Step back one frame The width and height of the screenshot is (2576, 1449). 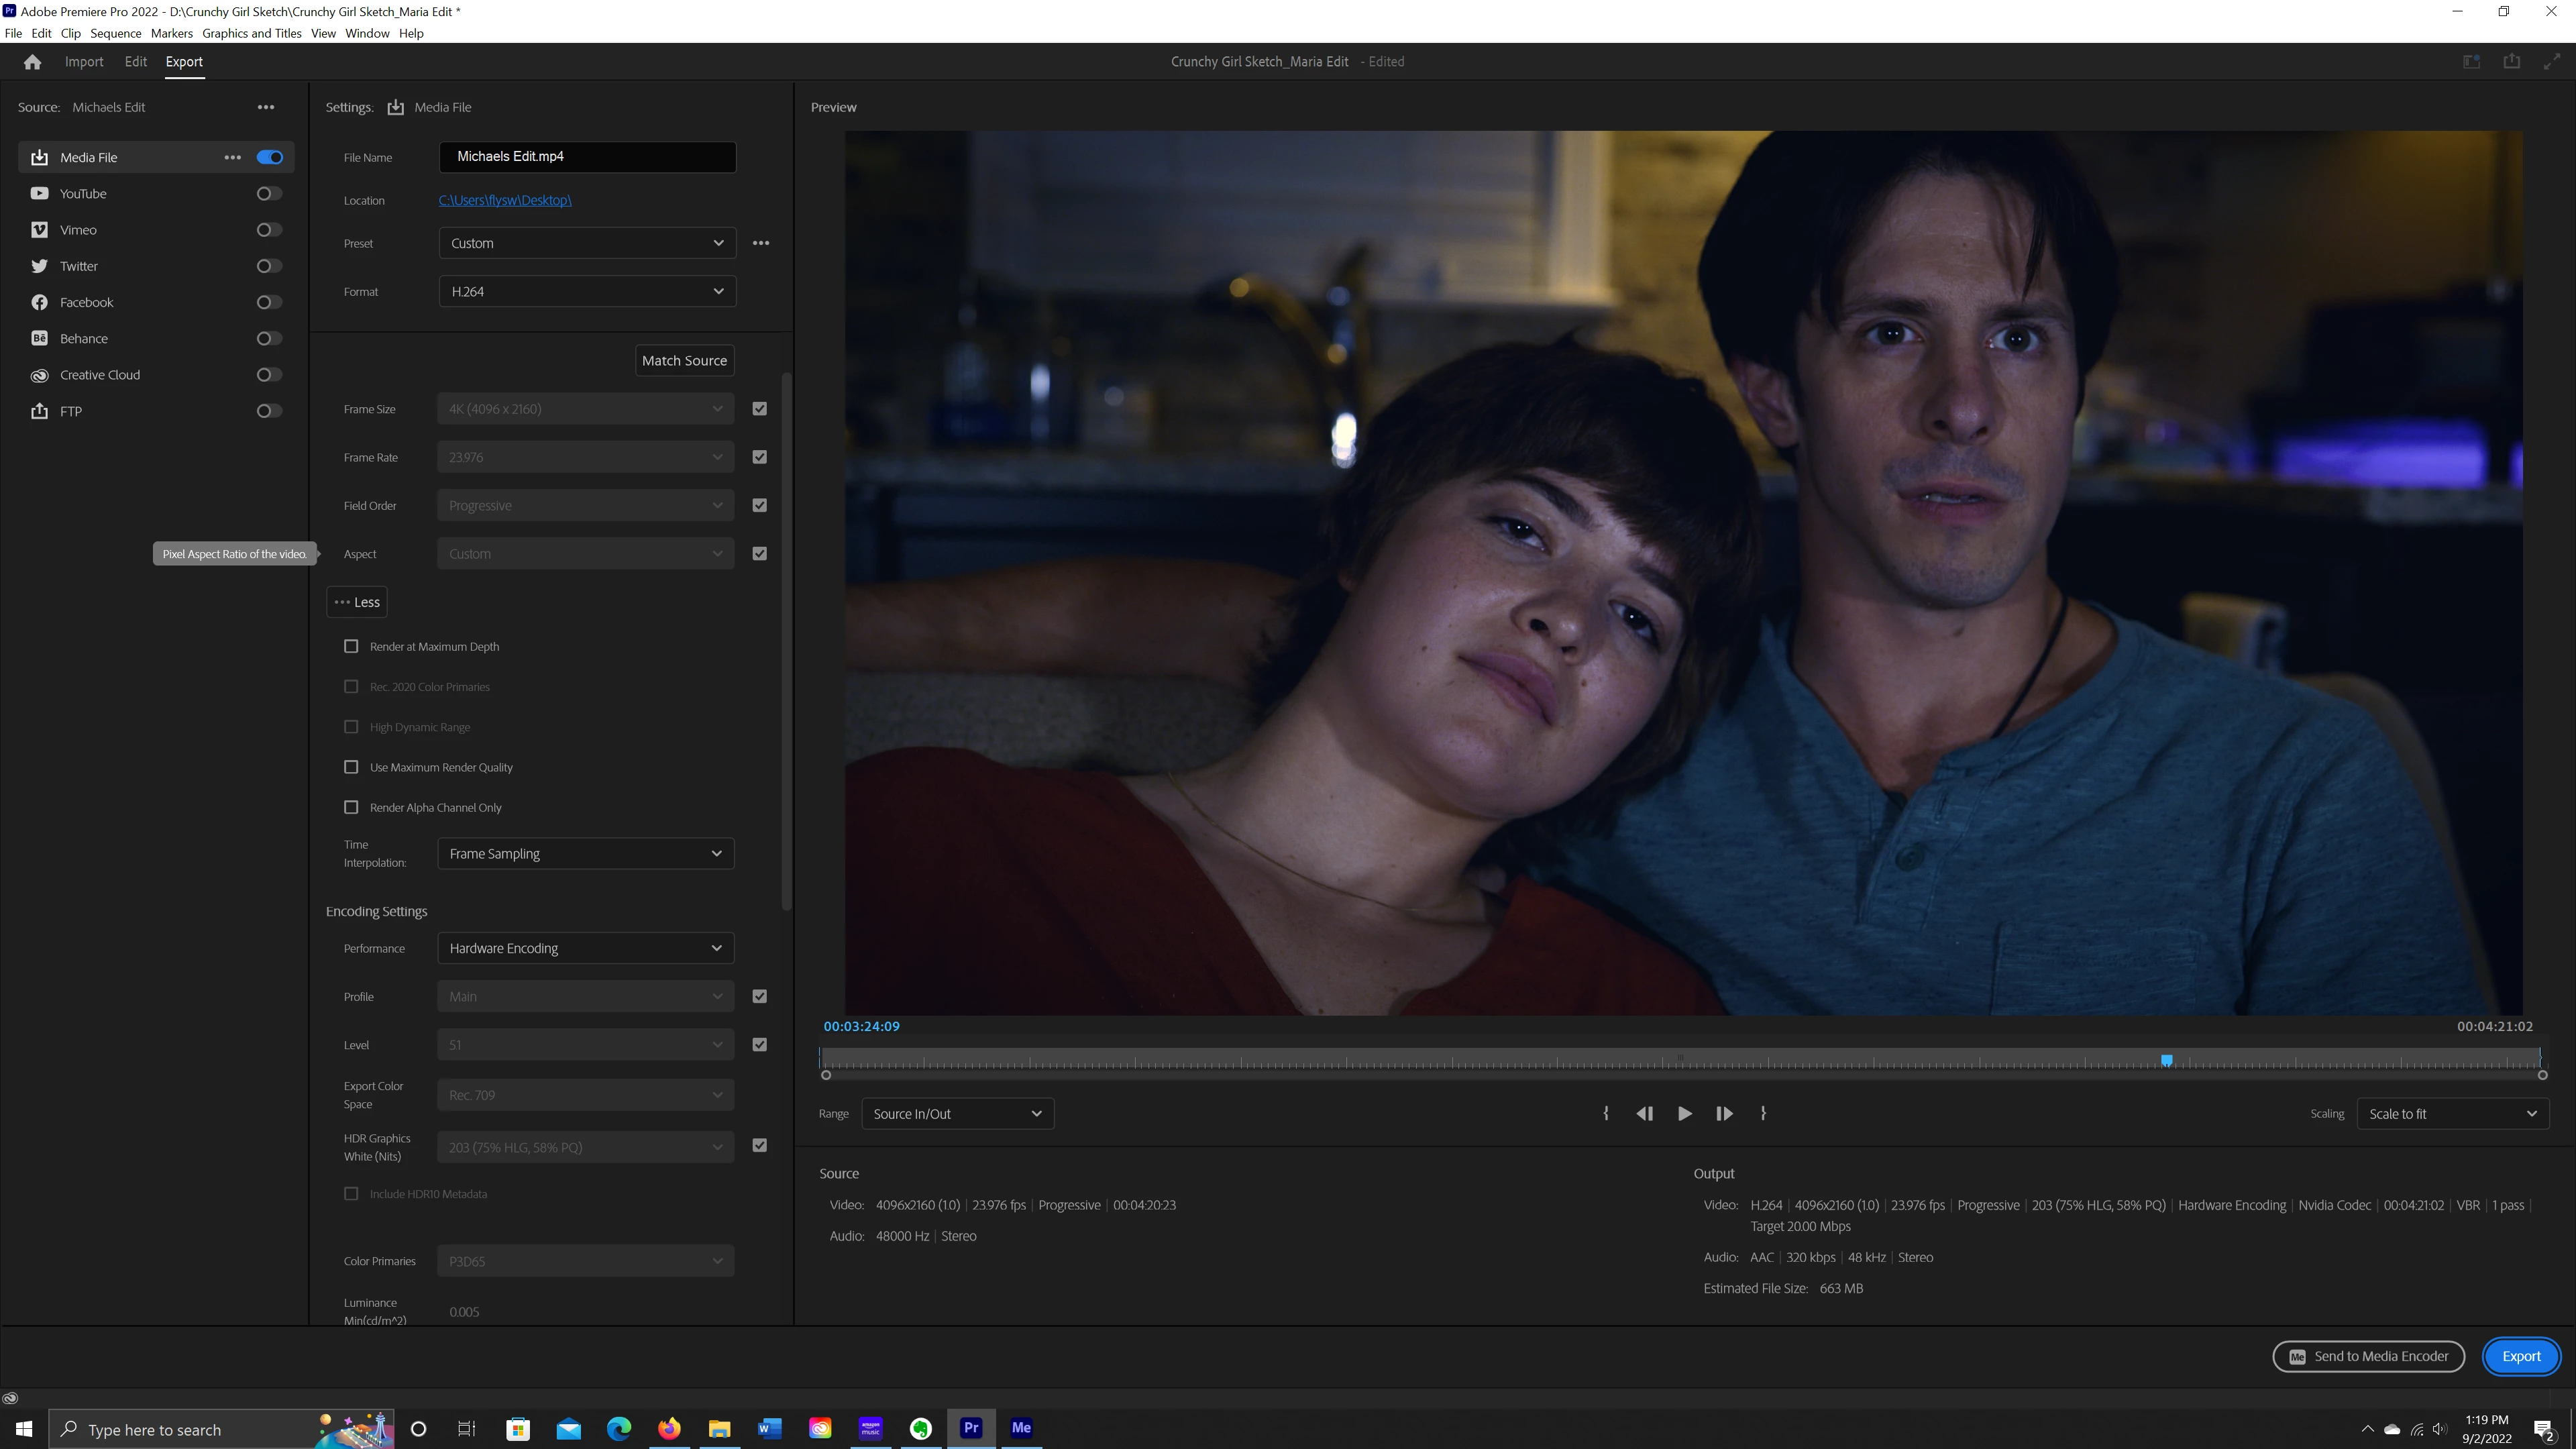1644,1113
